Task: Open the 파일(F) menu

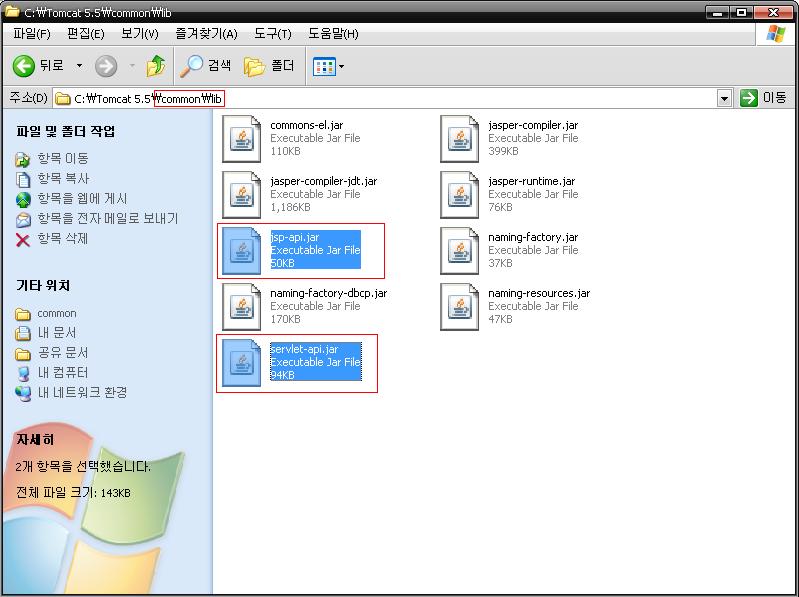Action: click(32, 34)
